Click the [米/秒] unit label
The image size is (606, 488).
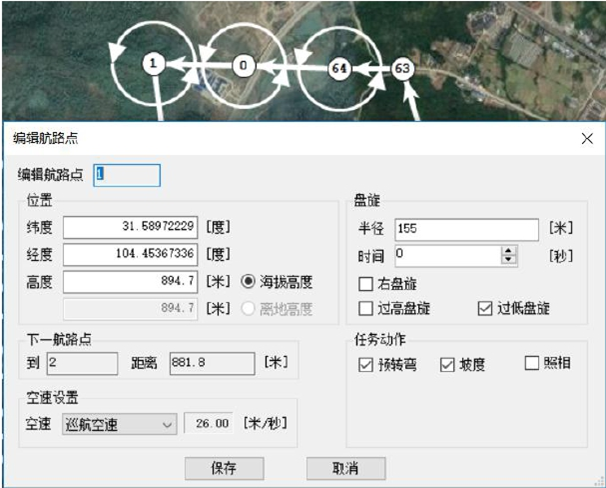pyautogui.click(x=266, y=423)
